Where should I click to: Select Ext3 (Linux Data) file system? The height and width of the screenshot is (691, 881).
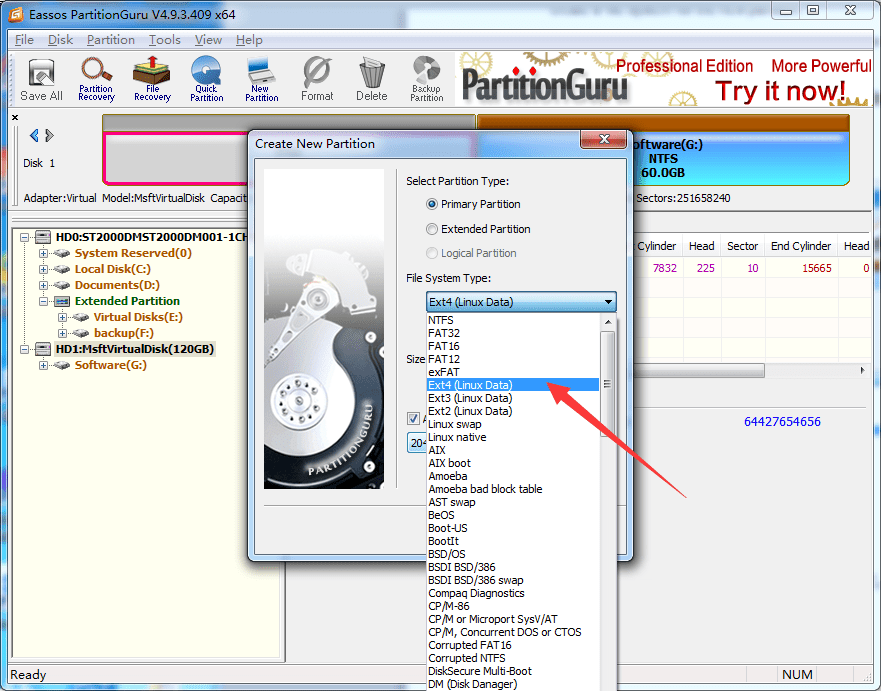(471, 397)
